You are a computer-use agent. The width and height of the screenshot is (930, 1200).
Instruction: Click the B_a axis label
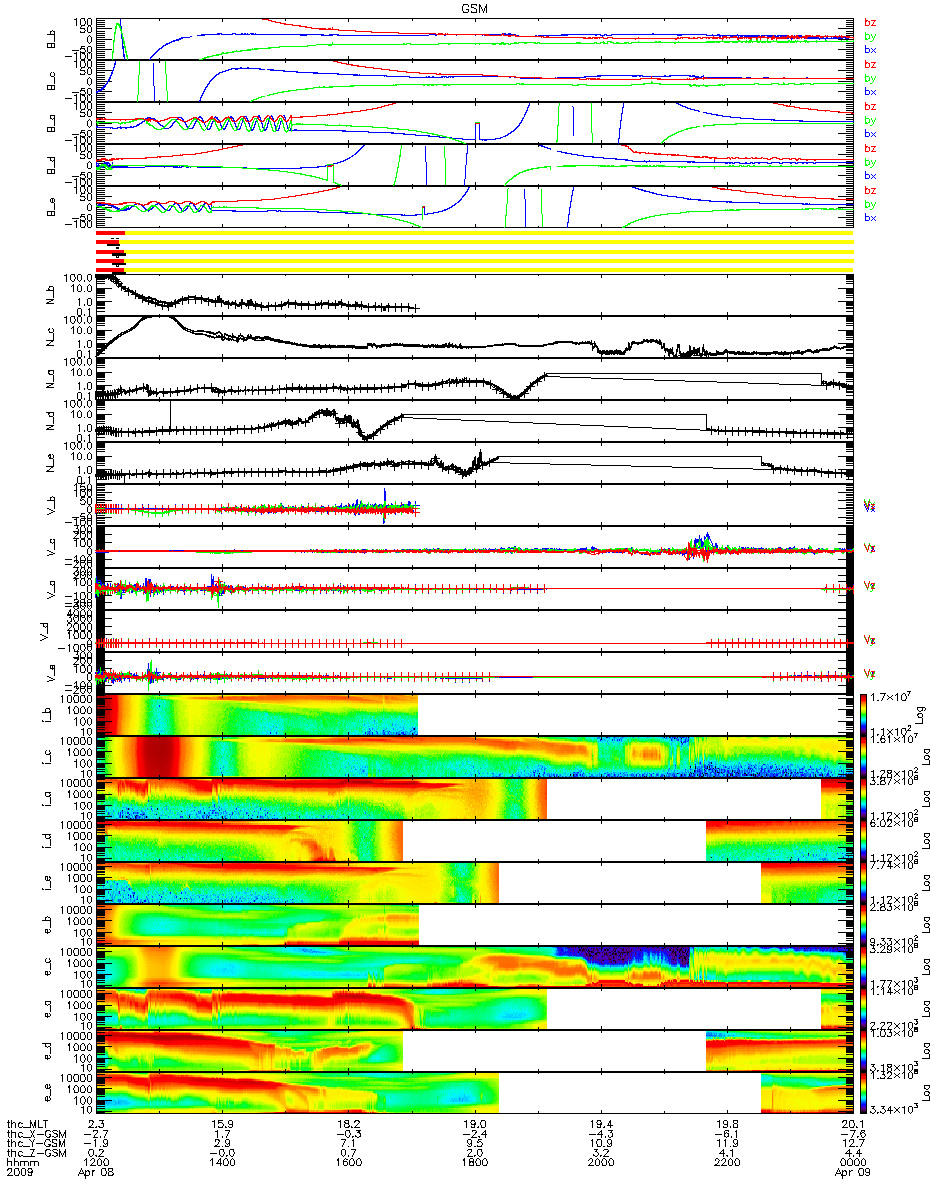[50, 122]
